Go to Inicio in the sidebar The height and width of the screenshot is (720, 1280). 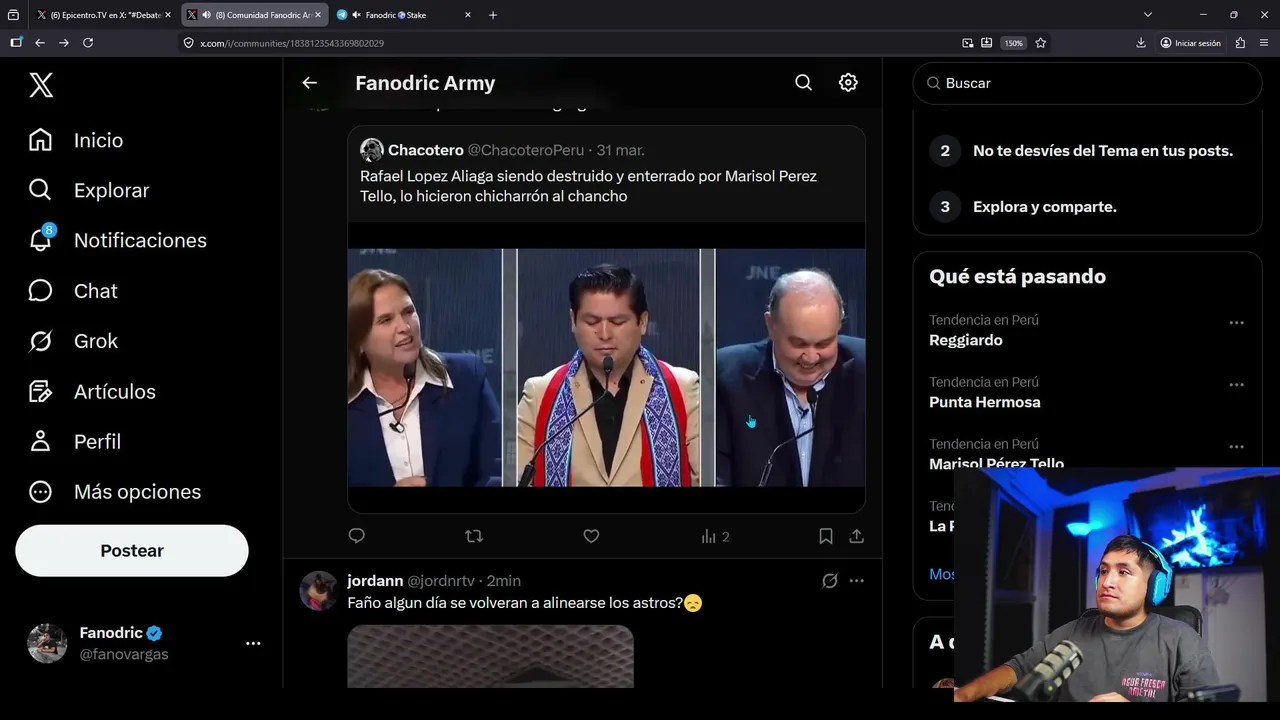pos(76,140)
